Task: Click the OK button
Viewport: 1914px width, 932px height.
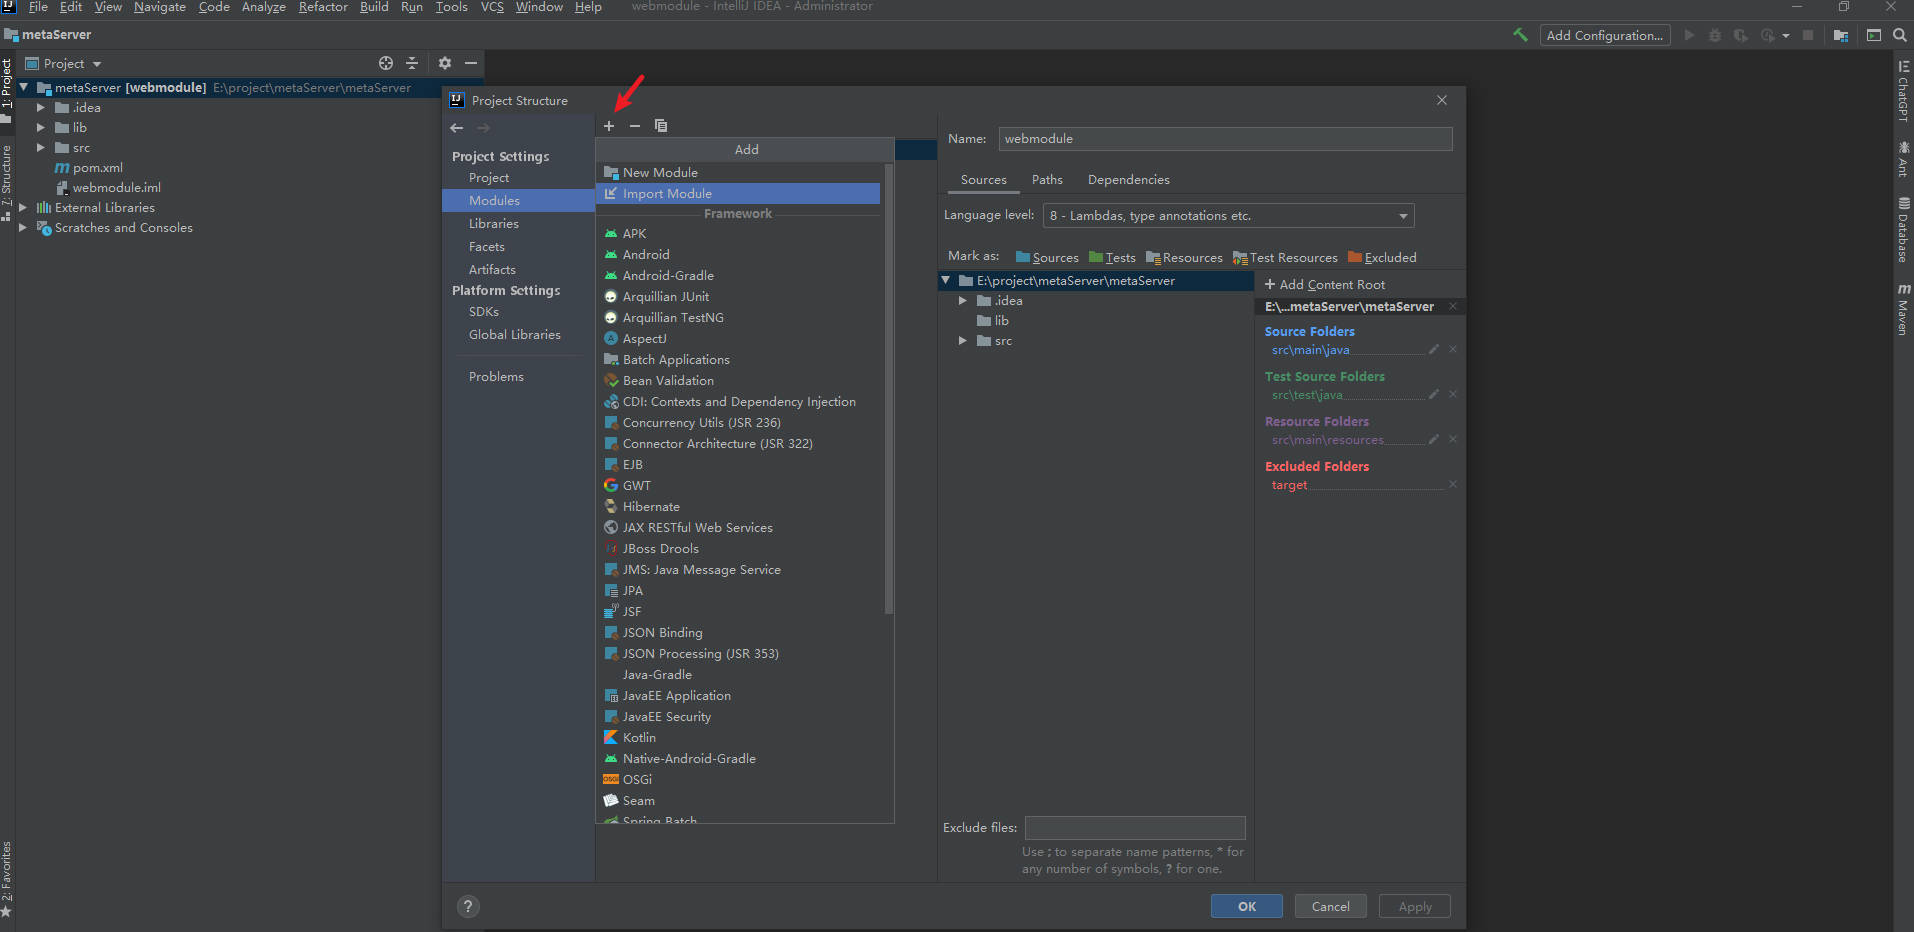Action: 1247,906
